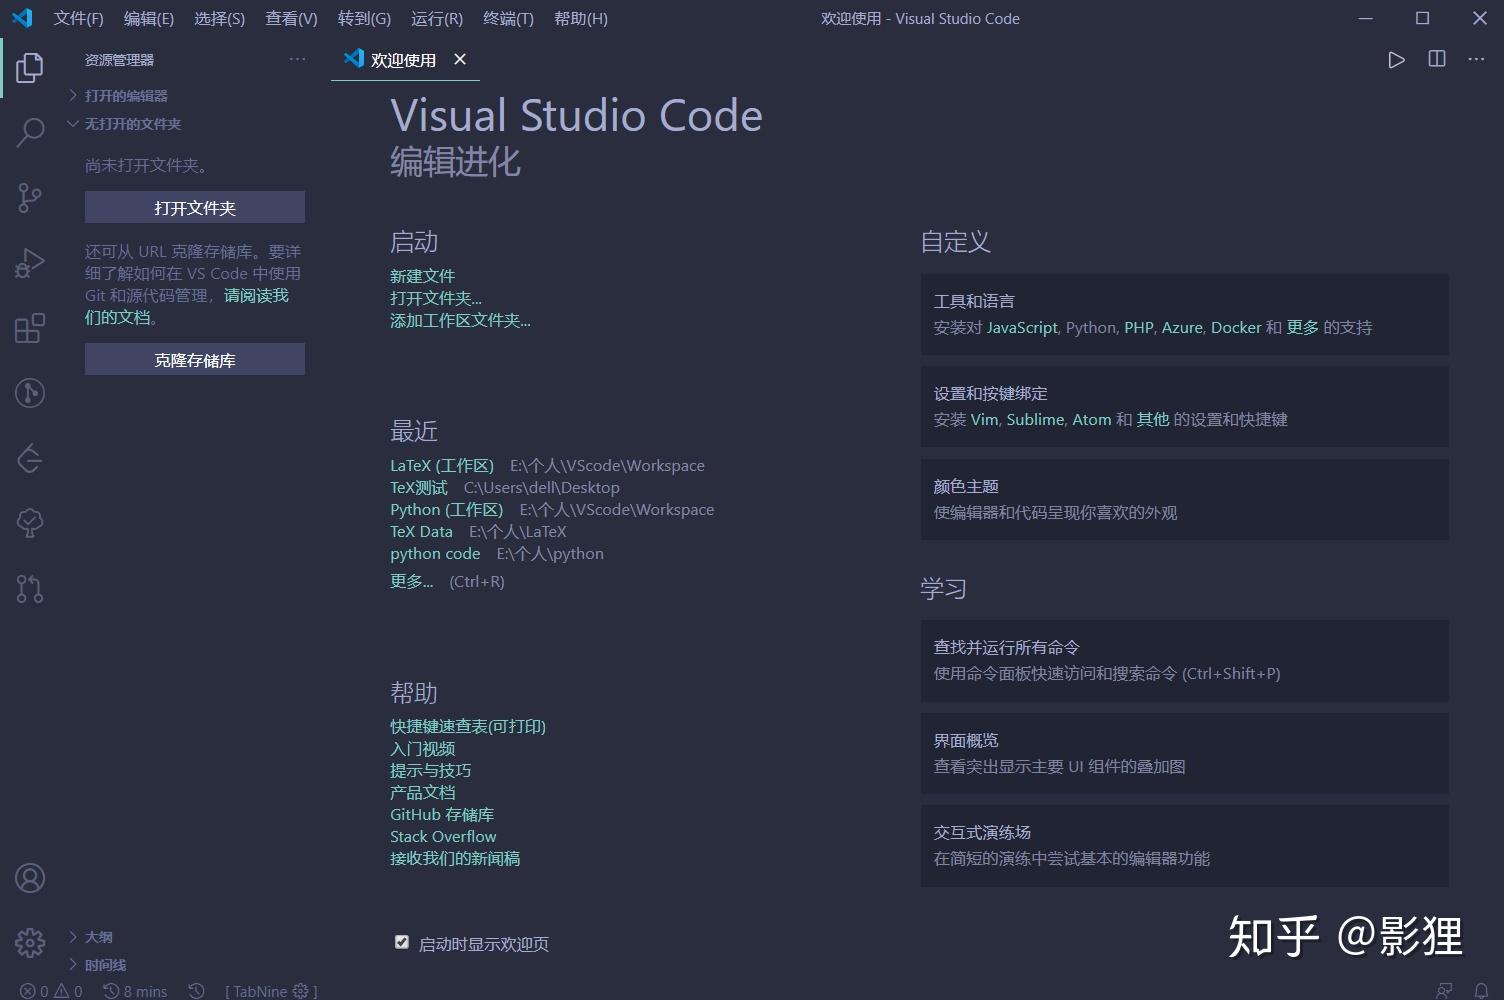Open the Extensions view
Image resolution: width=1504 pixels, height=1000 pixels.
29,327
